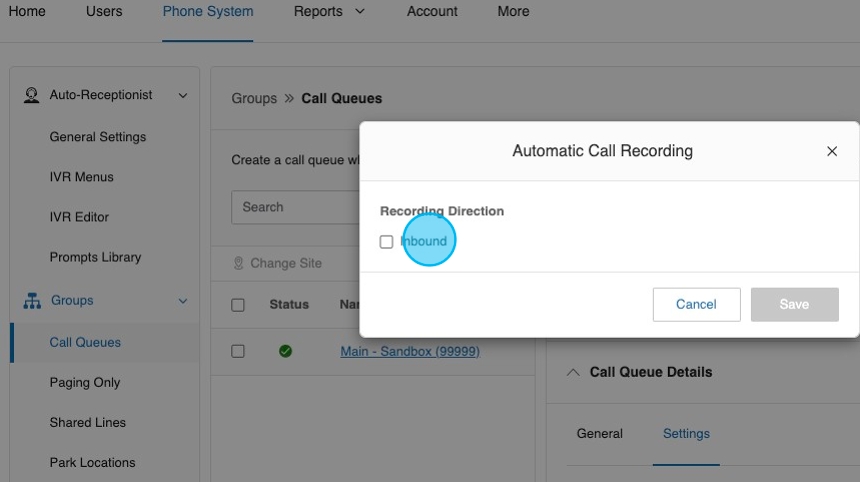This screenshot has width=860, height=482.
Task: Close the Automatic Call Recording dialog
Action: pos(831,151)
